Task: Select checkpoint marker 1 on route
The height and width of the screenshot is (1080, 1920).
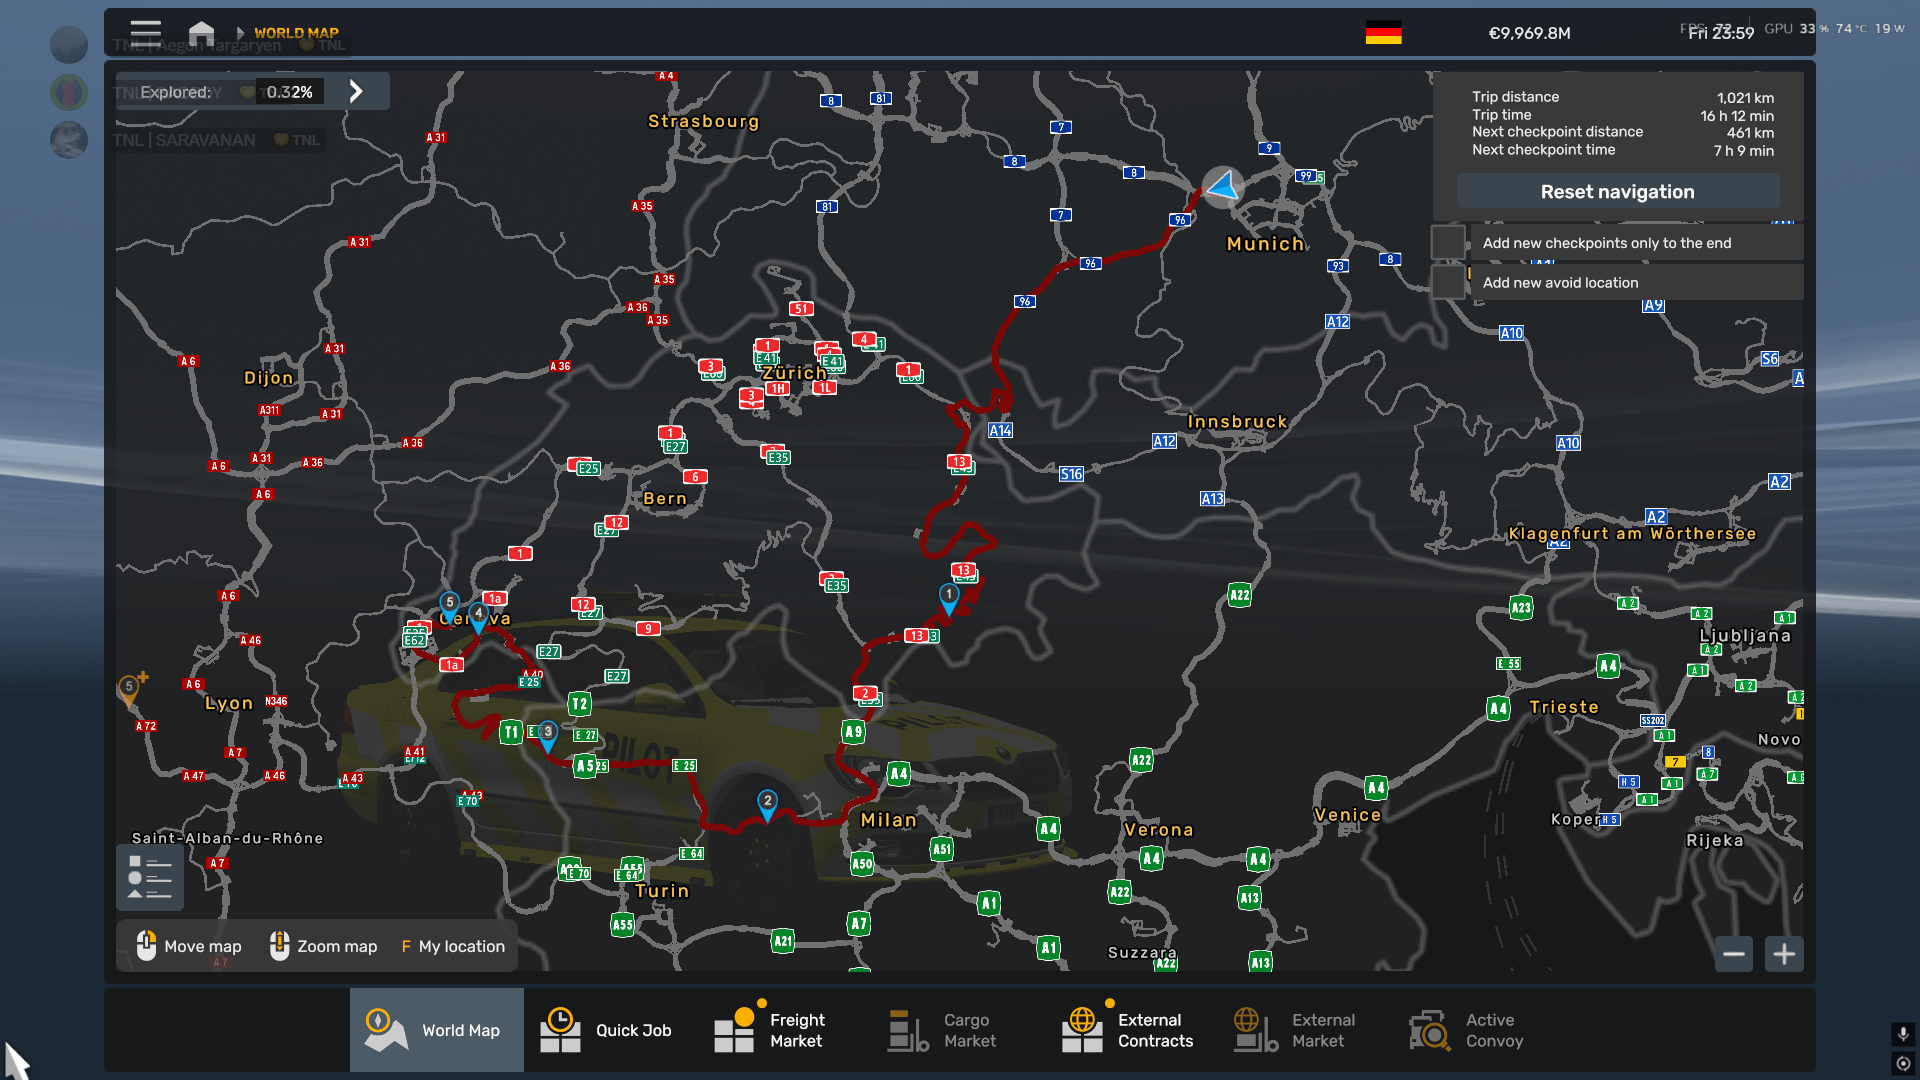Action: click(949, 597)
